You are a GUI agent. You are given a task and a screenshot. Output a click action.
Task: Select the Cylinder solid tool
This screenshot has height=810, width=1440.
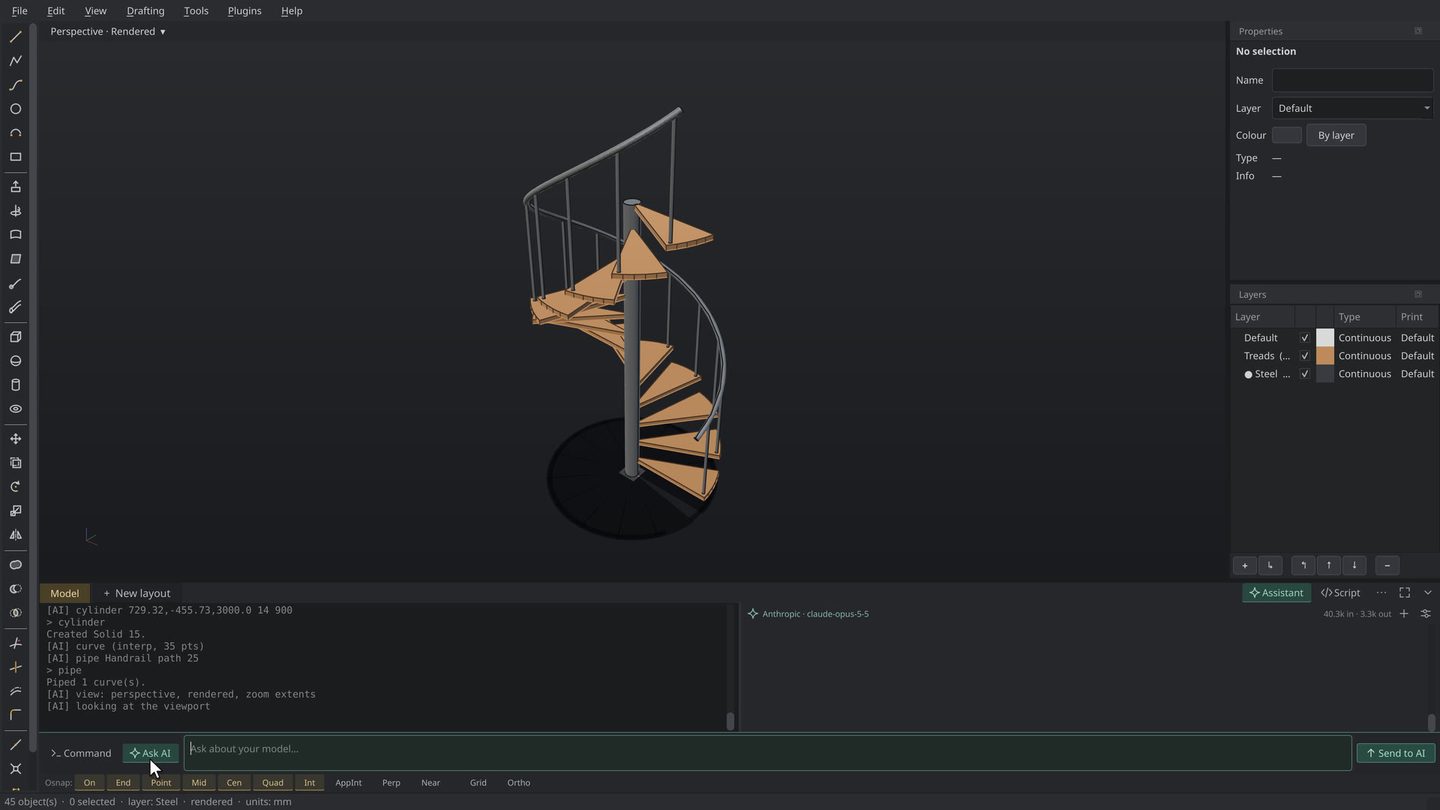pos(15,385)
